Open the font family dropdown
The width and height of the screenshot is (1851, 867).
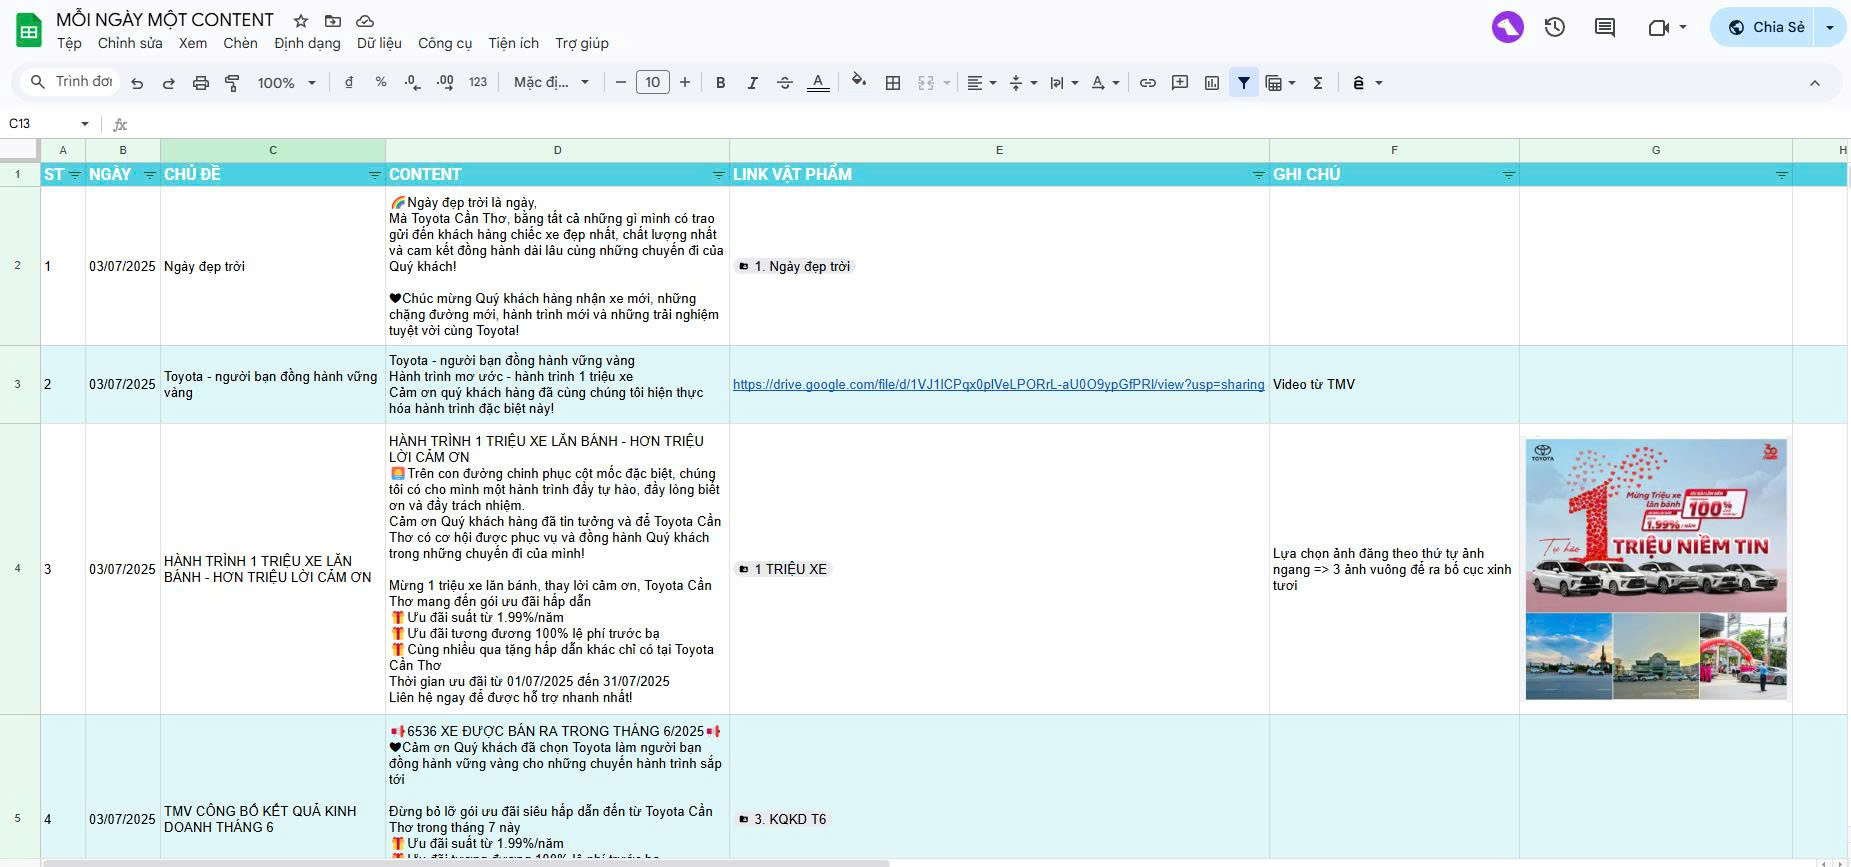click(551, 83)
